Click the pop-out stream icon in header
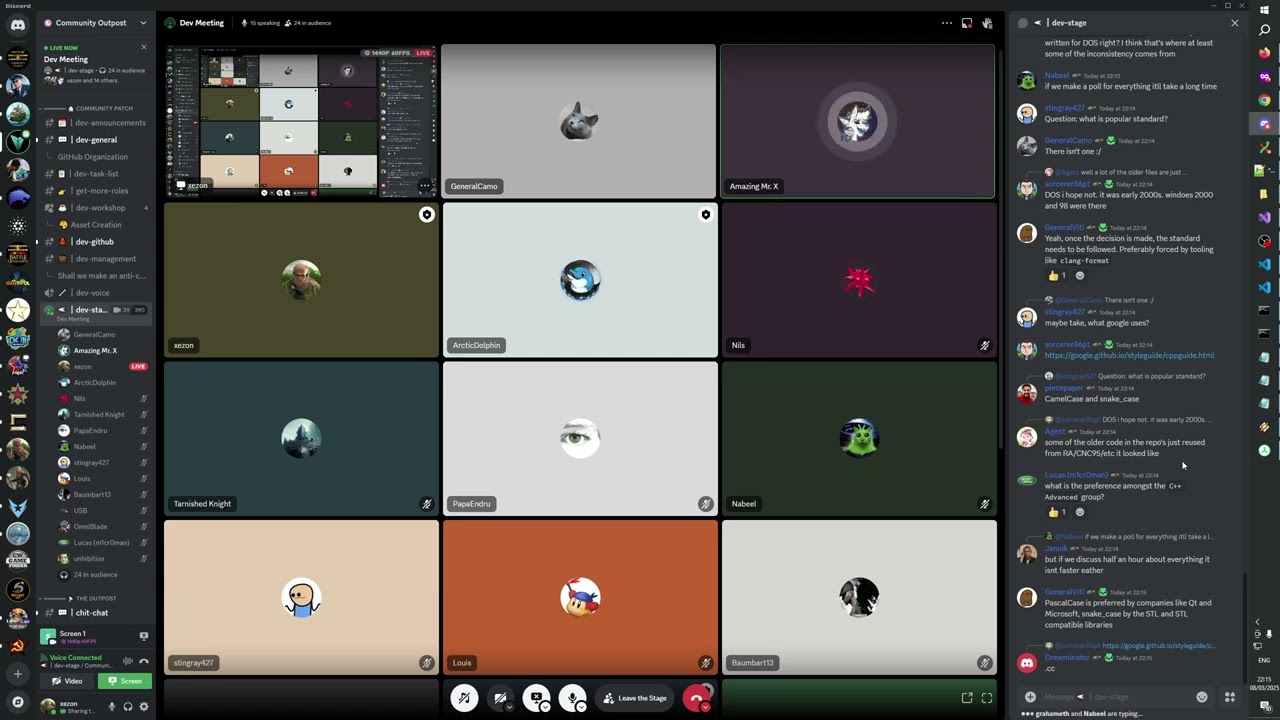The height and width of the screenshot is (720, 1280). pos(967,23)
